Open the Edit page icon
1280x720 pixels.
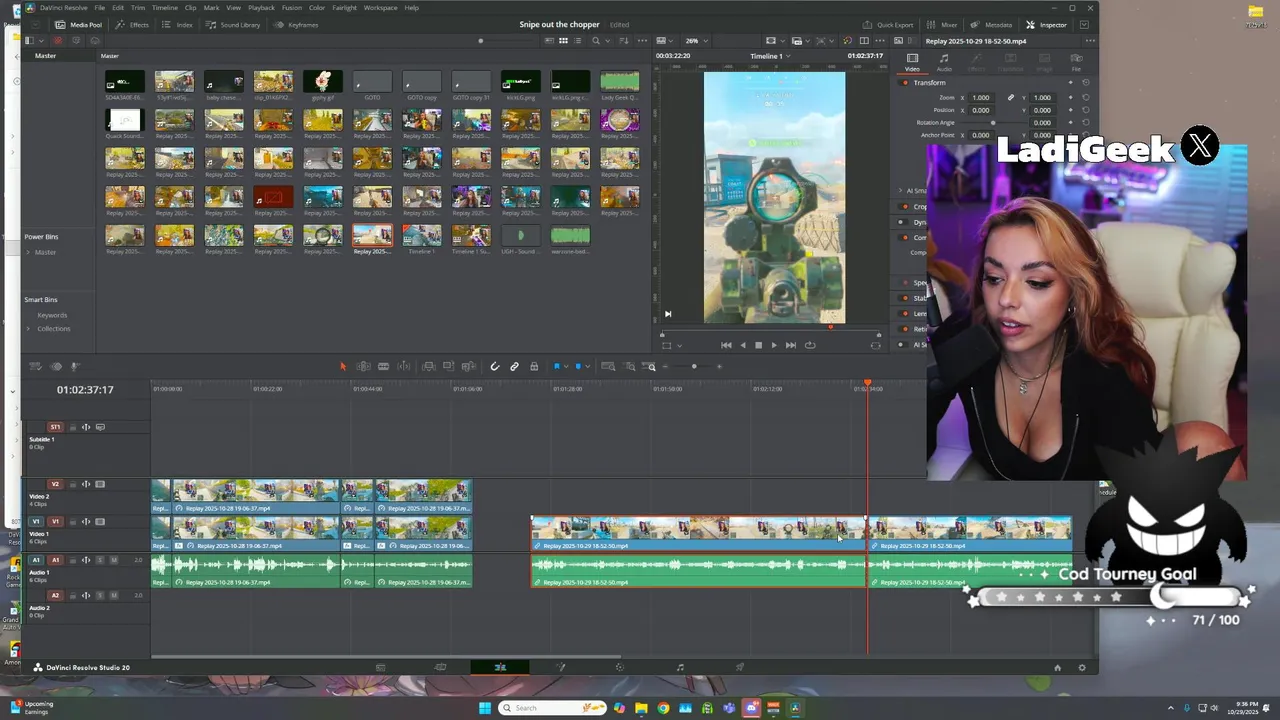click(500, 667)
